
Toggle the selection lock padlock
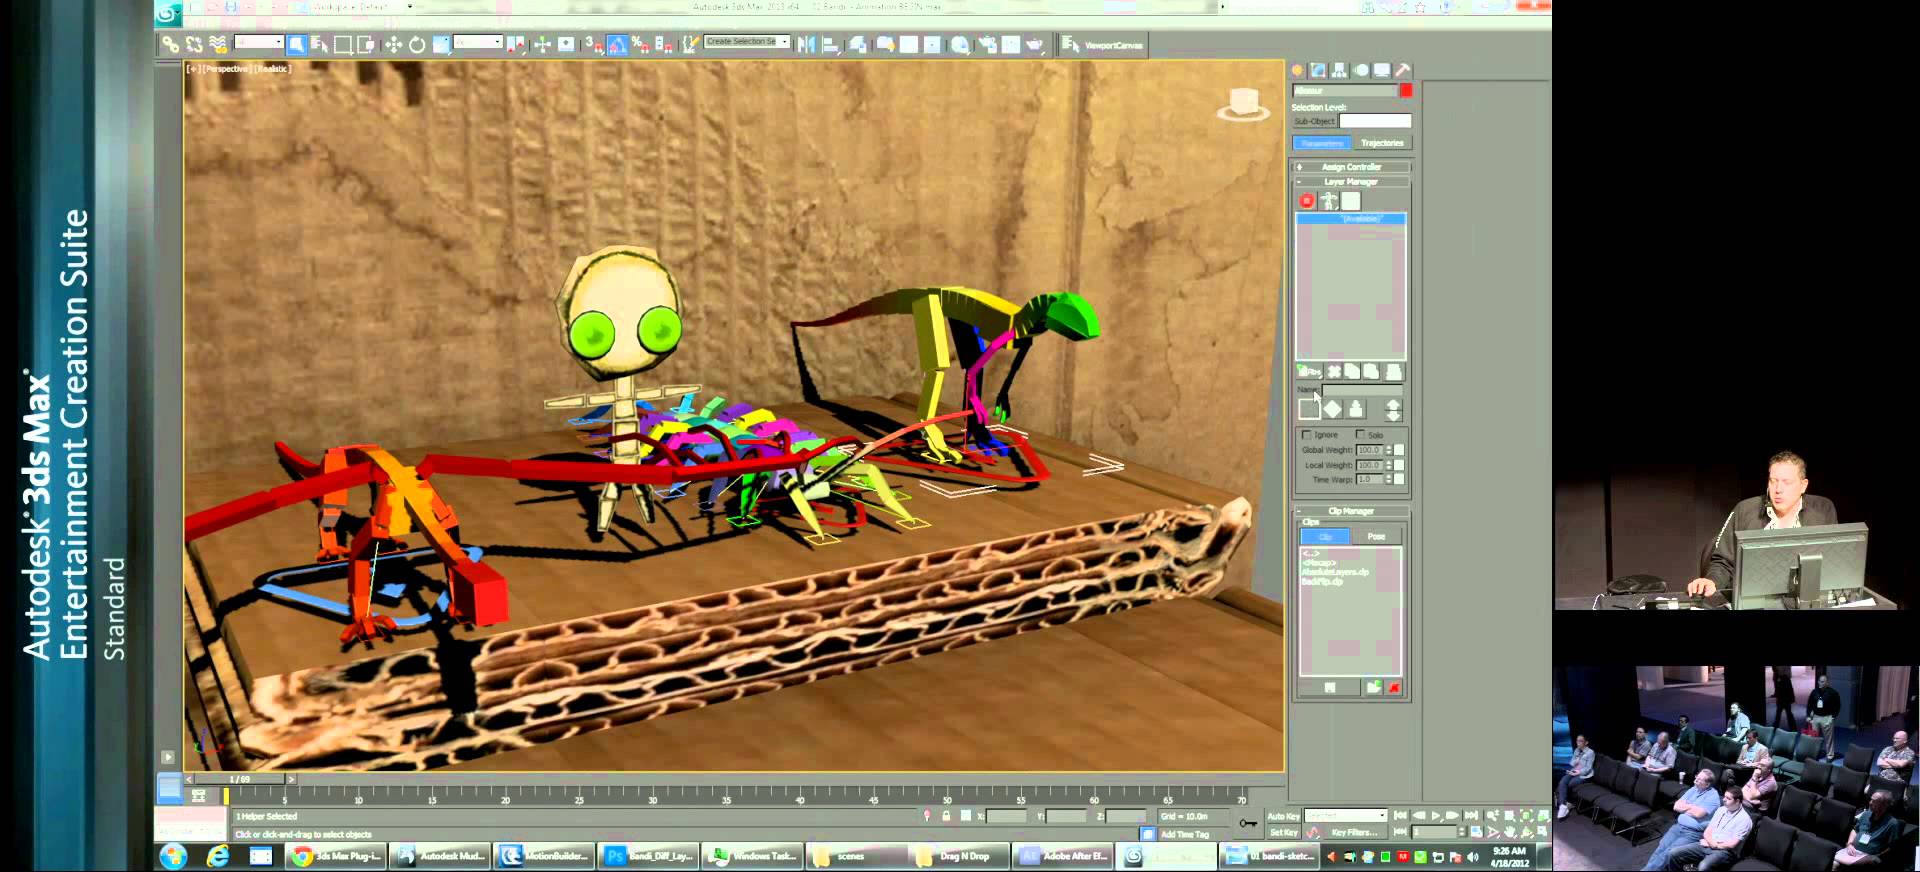coord(946,816)
